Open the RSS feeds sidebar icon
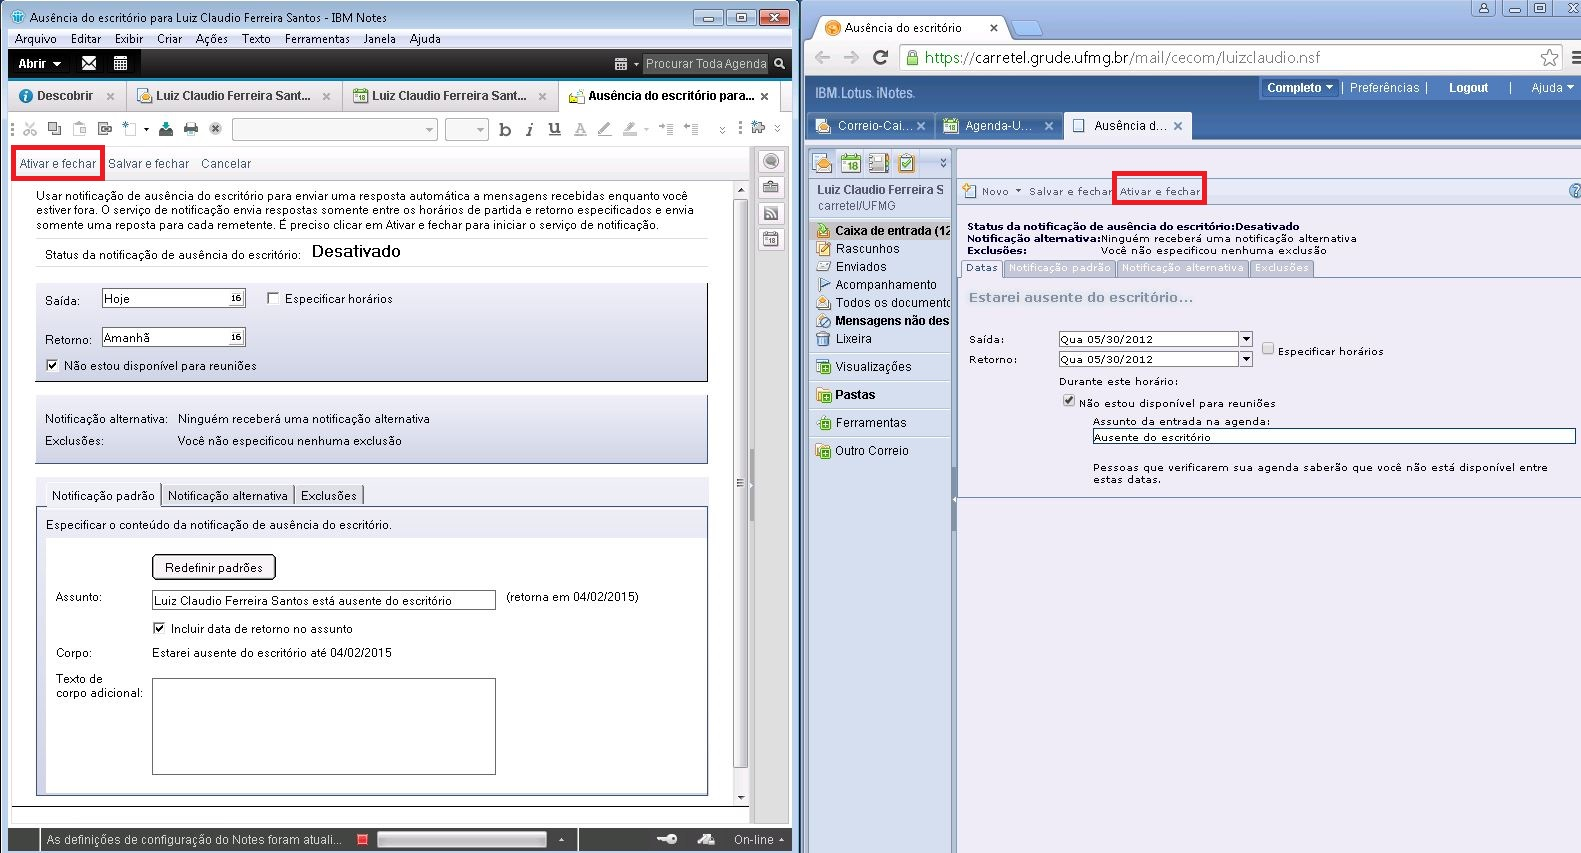Viewport: 1581px width, 853px height. pos(771,213)
